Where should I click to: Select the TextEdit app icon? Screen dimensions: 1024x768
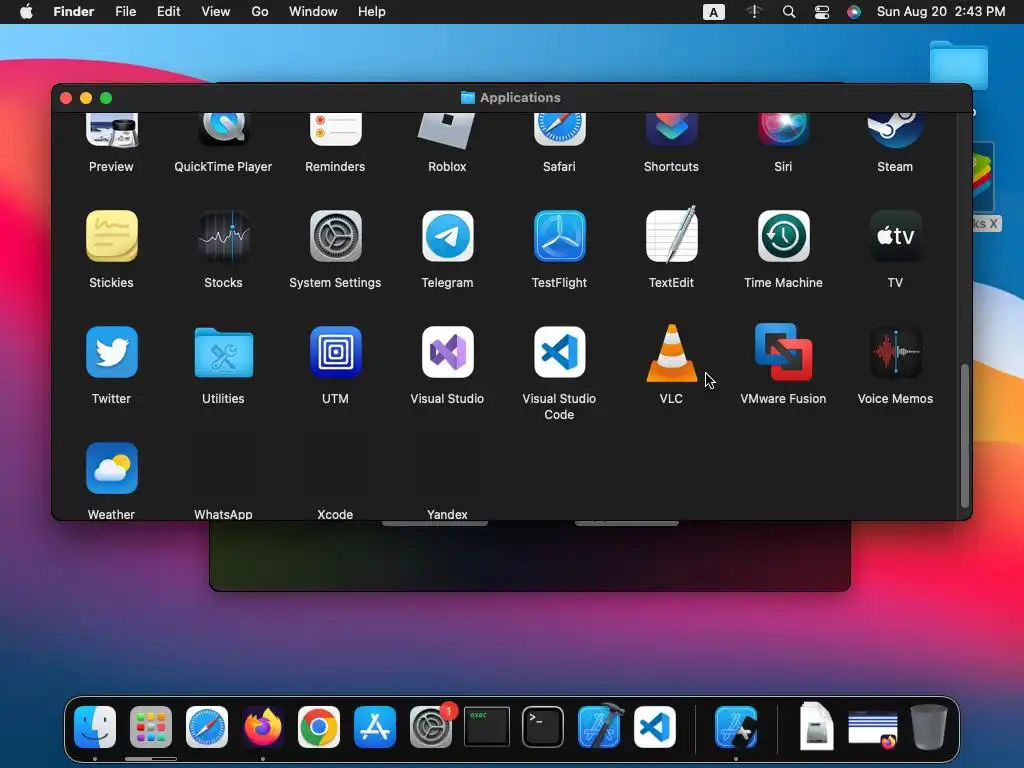pos(671,234)
